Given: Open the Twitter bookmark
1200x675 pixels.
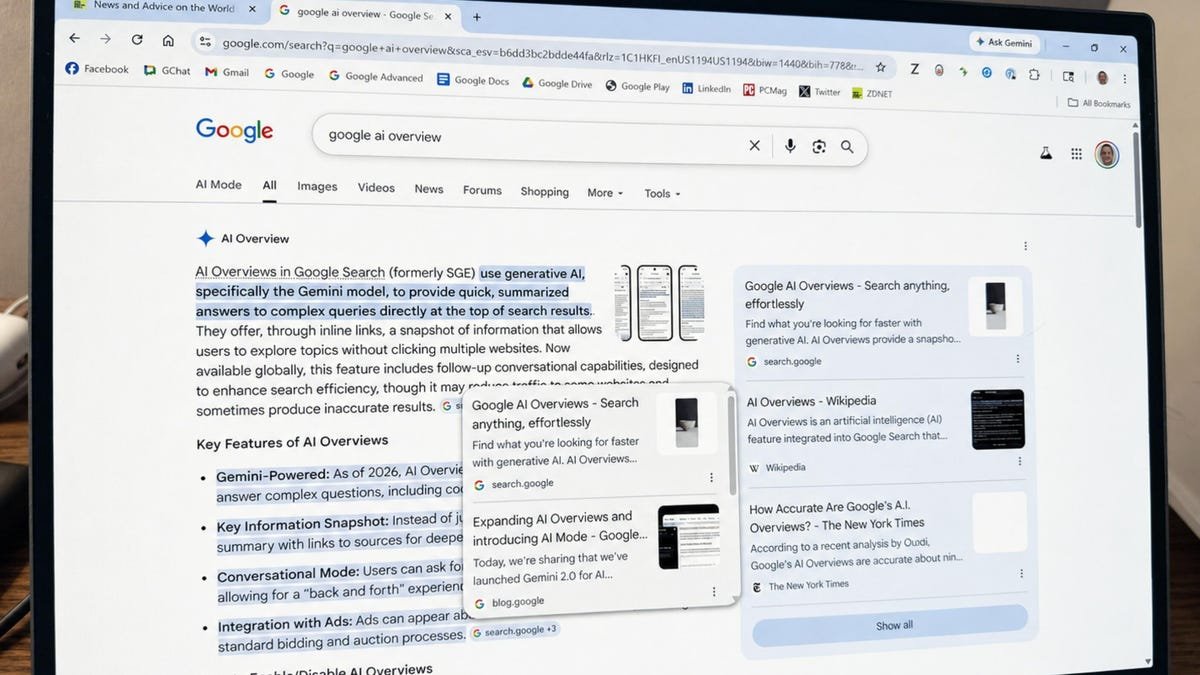Looking at the screenshot, I should coord(820,92).
